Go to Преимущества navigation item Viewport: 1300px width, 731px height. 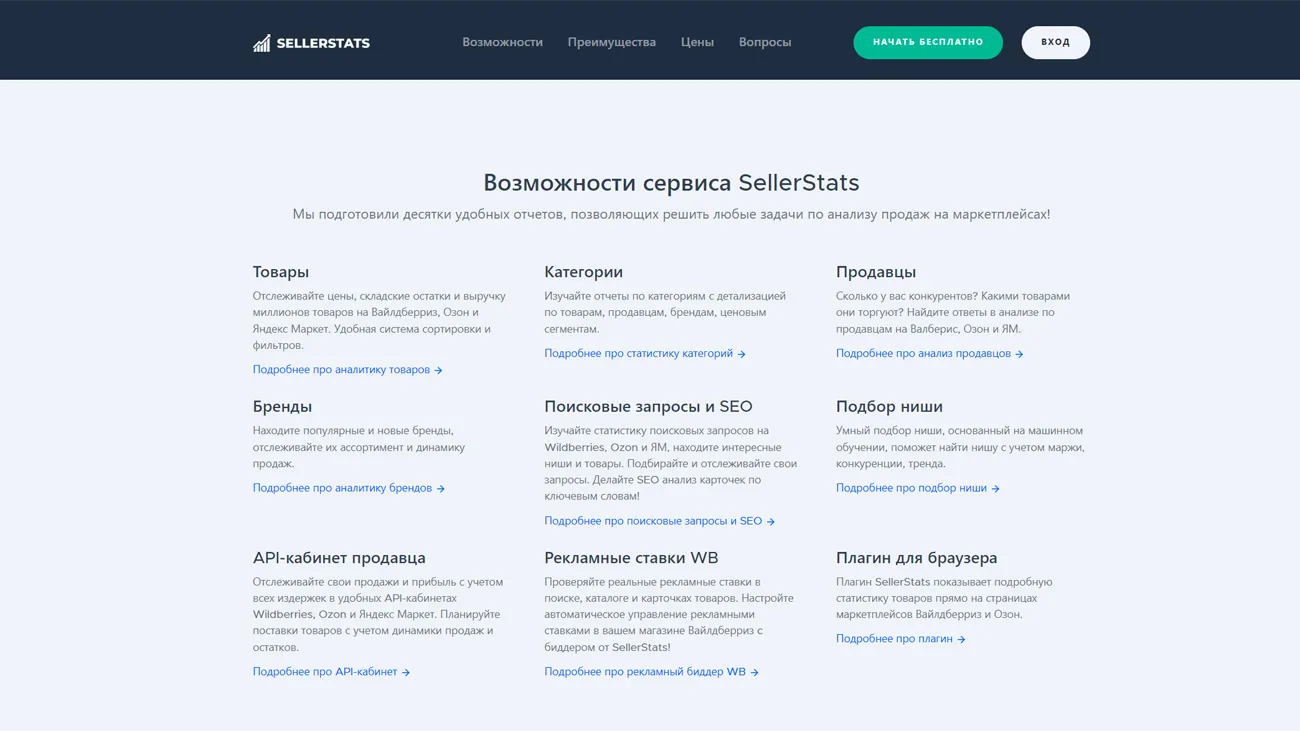pyautogui.click(x=611, y=42)
